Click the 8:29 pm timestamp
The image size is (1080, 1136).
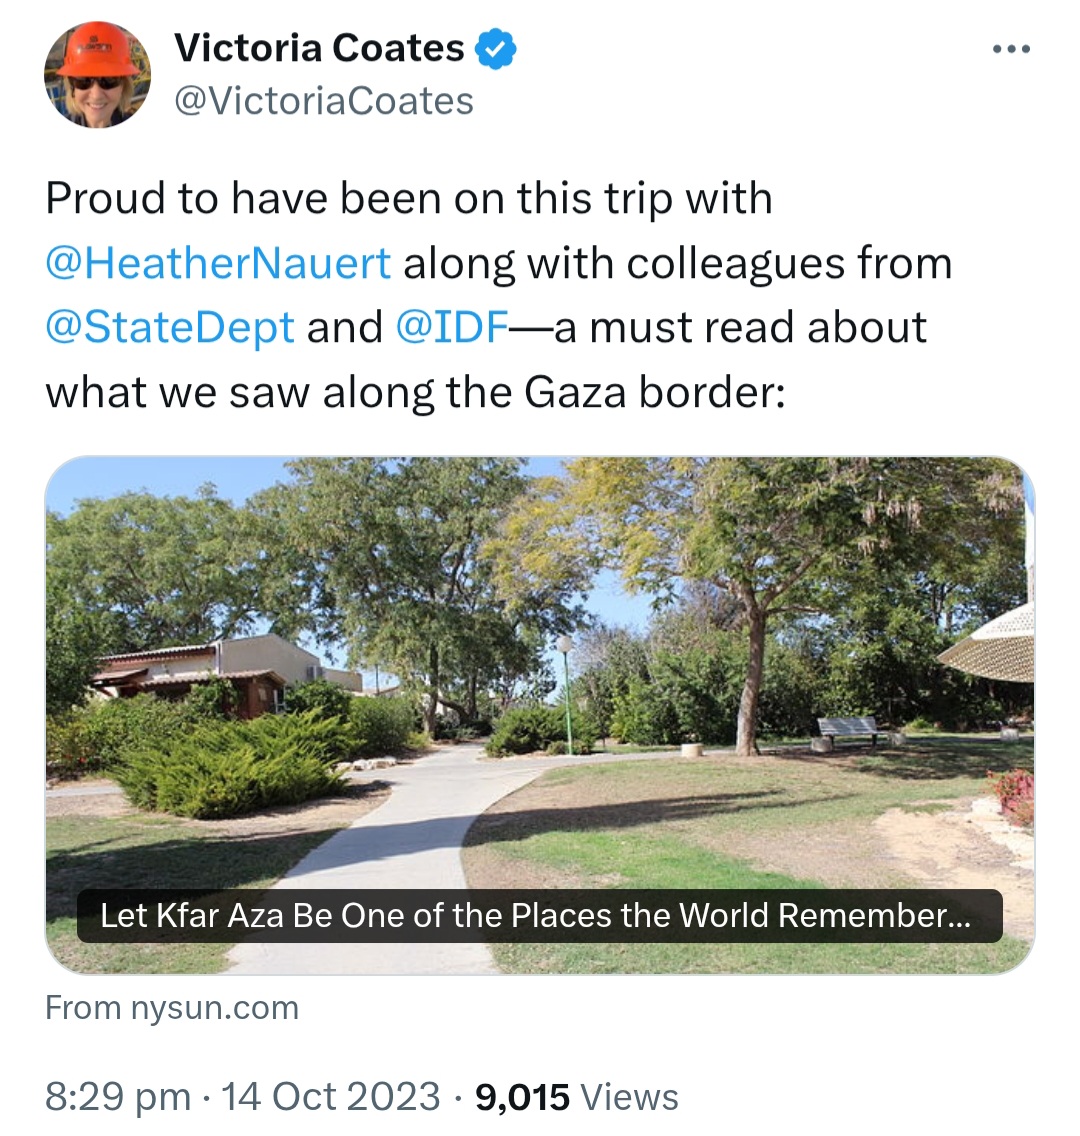click(118, 1096)
